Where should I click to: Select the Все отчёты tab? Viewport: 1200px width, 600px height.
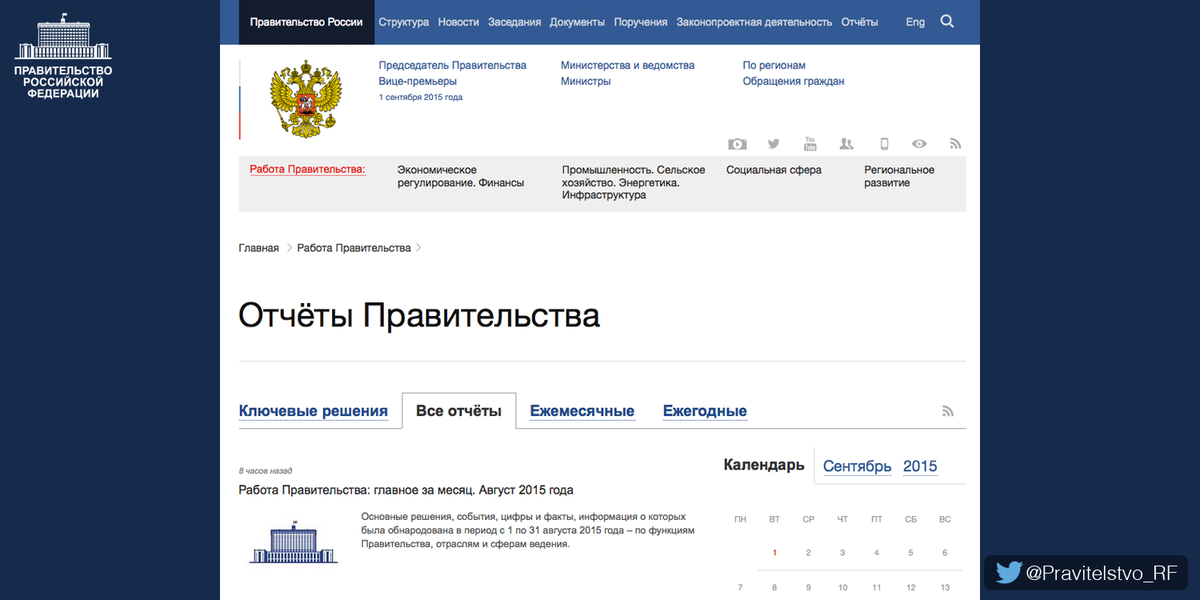pos(459,411)
